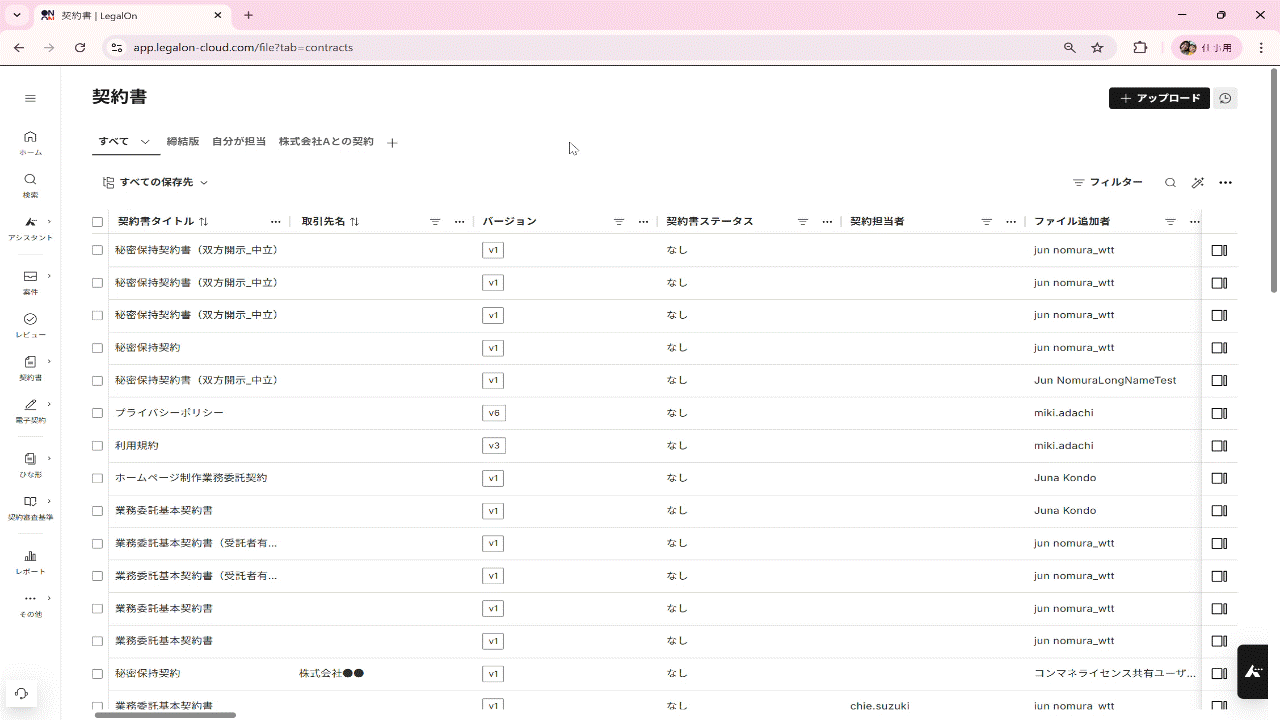Image resolution: width=1280 pixels, height=720 pixels.
Task: Open the hamburger menu in sidebar
Action: click(x=30, y=98)
